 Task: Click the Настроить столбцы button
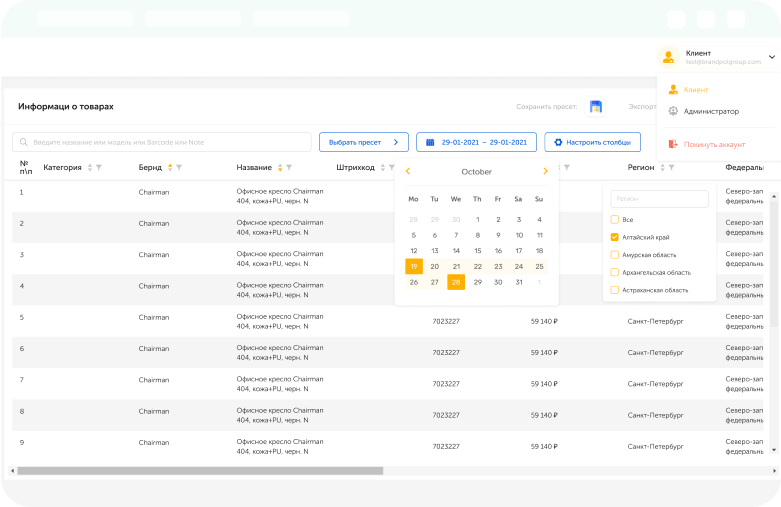(x=592, y=142)
